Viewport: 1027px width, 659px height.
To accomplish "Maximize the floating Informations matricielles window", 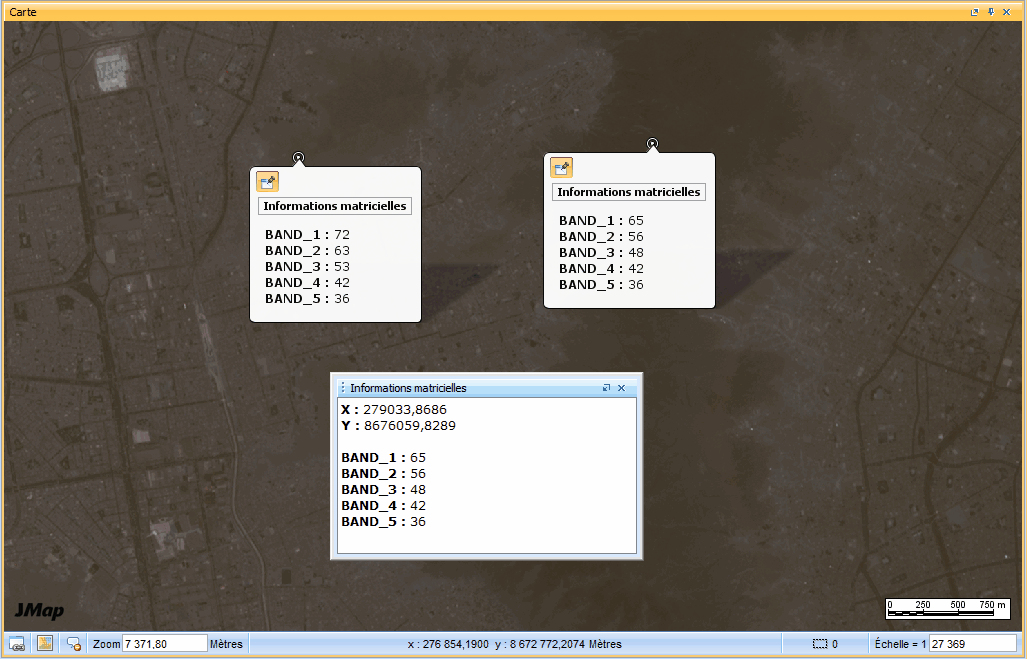I will click(606, 388).
